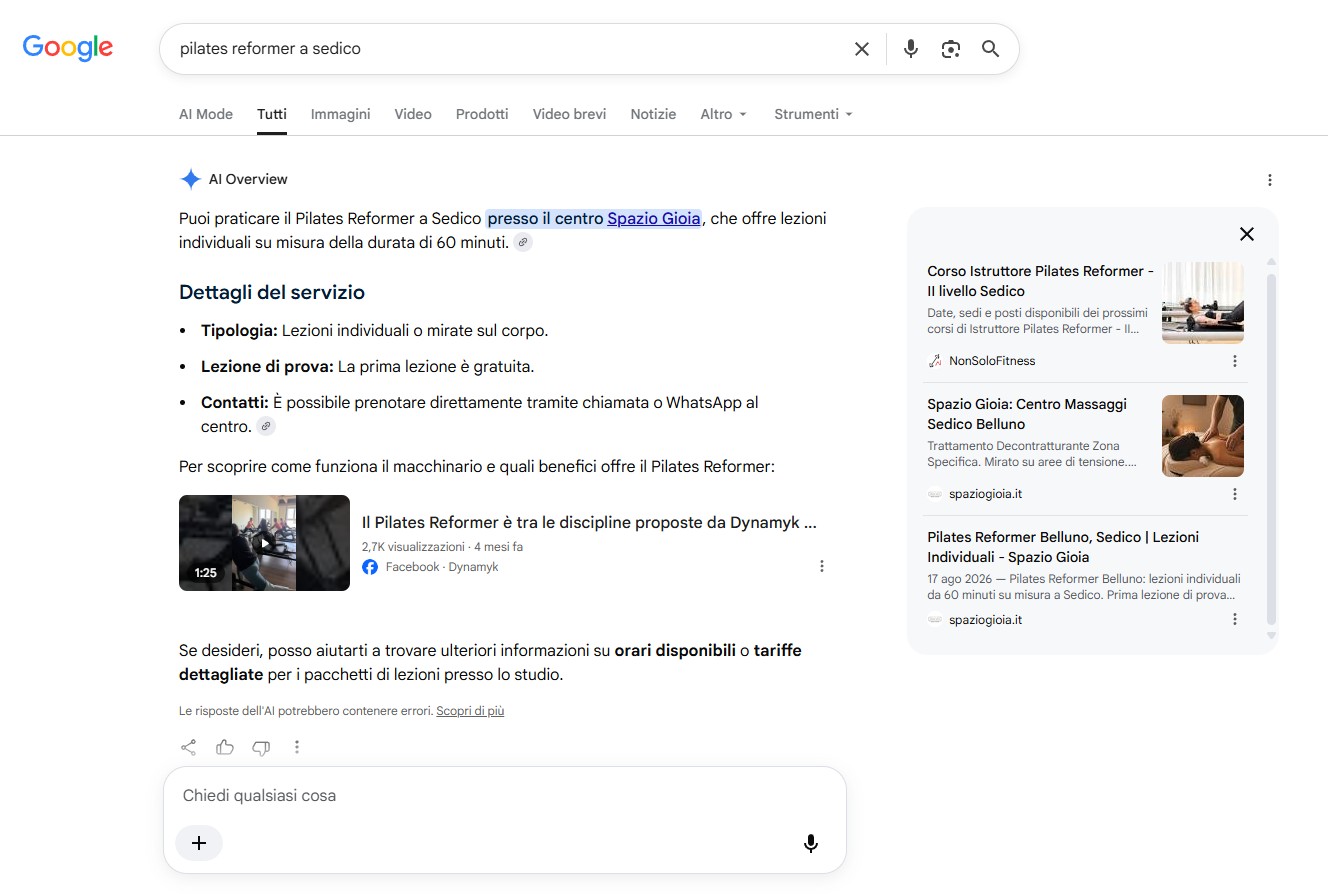Screen dimensions: 1328x894
Task: Expand the Strumenti dropdown
Action: point(814,114)
